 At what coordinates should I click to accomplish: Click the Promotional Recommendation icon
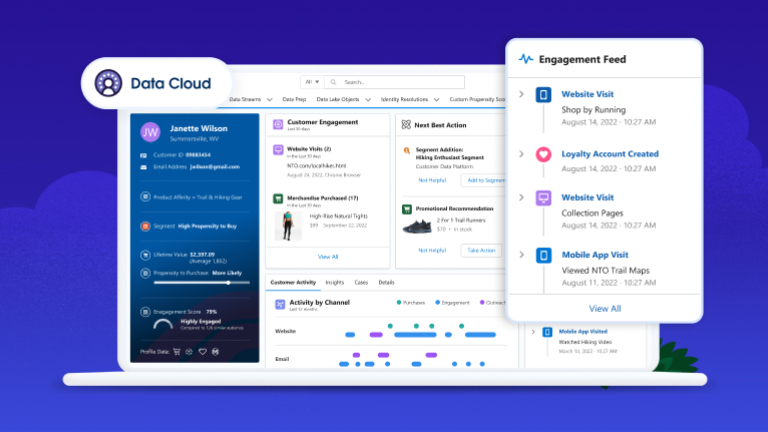coord(407,209)
